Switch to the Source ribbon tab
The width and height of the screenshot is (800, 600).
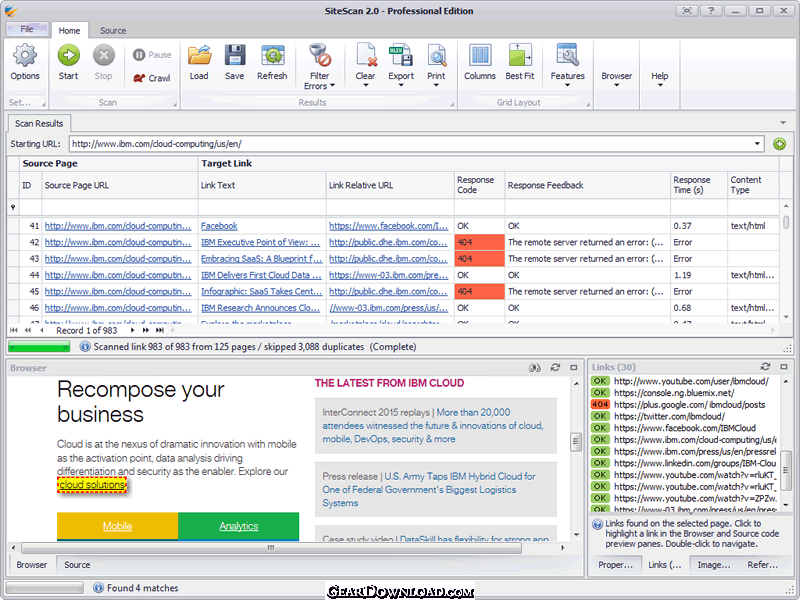113,31
